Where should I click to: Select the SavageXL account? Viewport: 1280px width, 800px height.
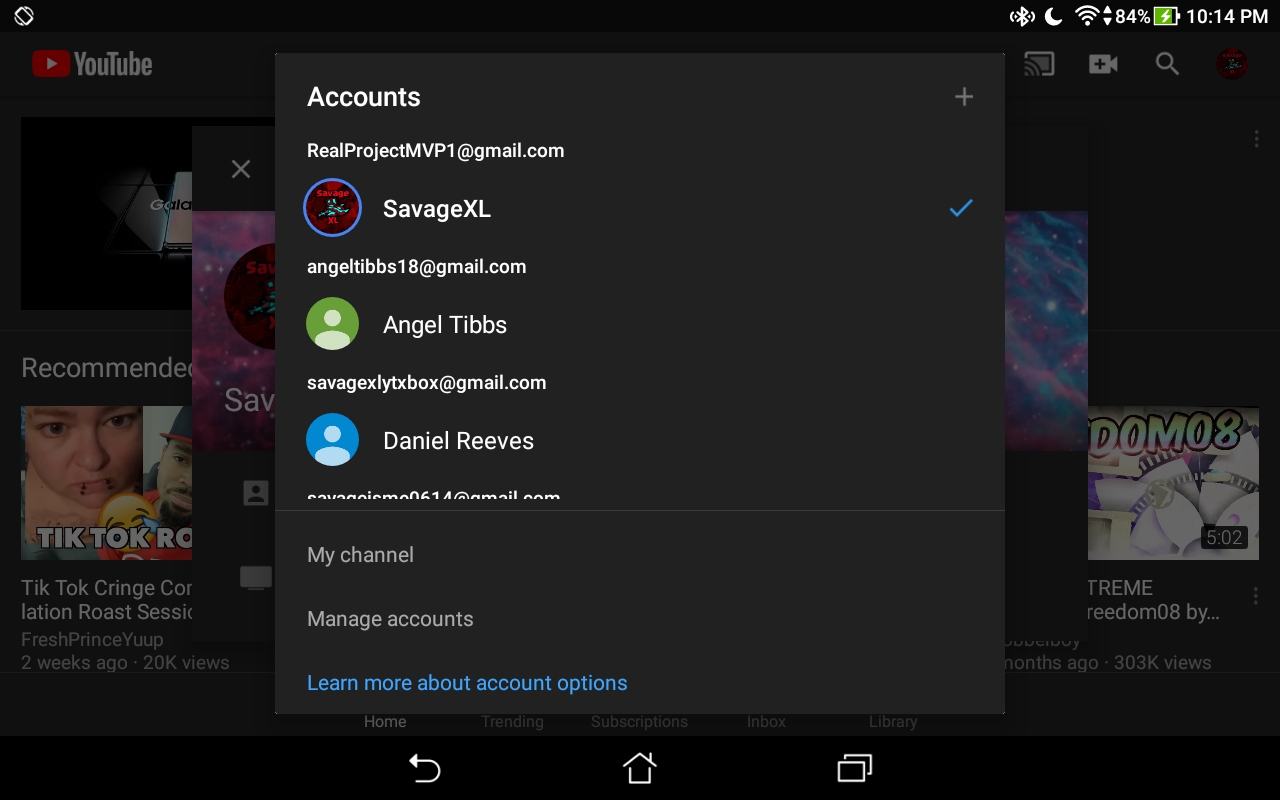click(x=640, y=208)
